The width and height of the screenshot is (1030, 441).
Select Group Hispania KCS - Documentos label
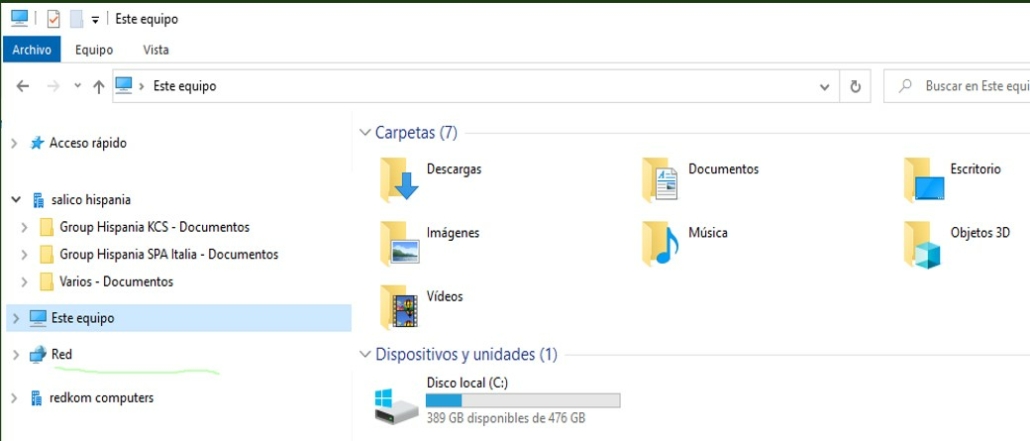[154, 228]
